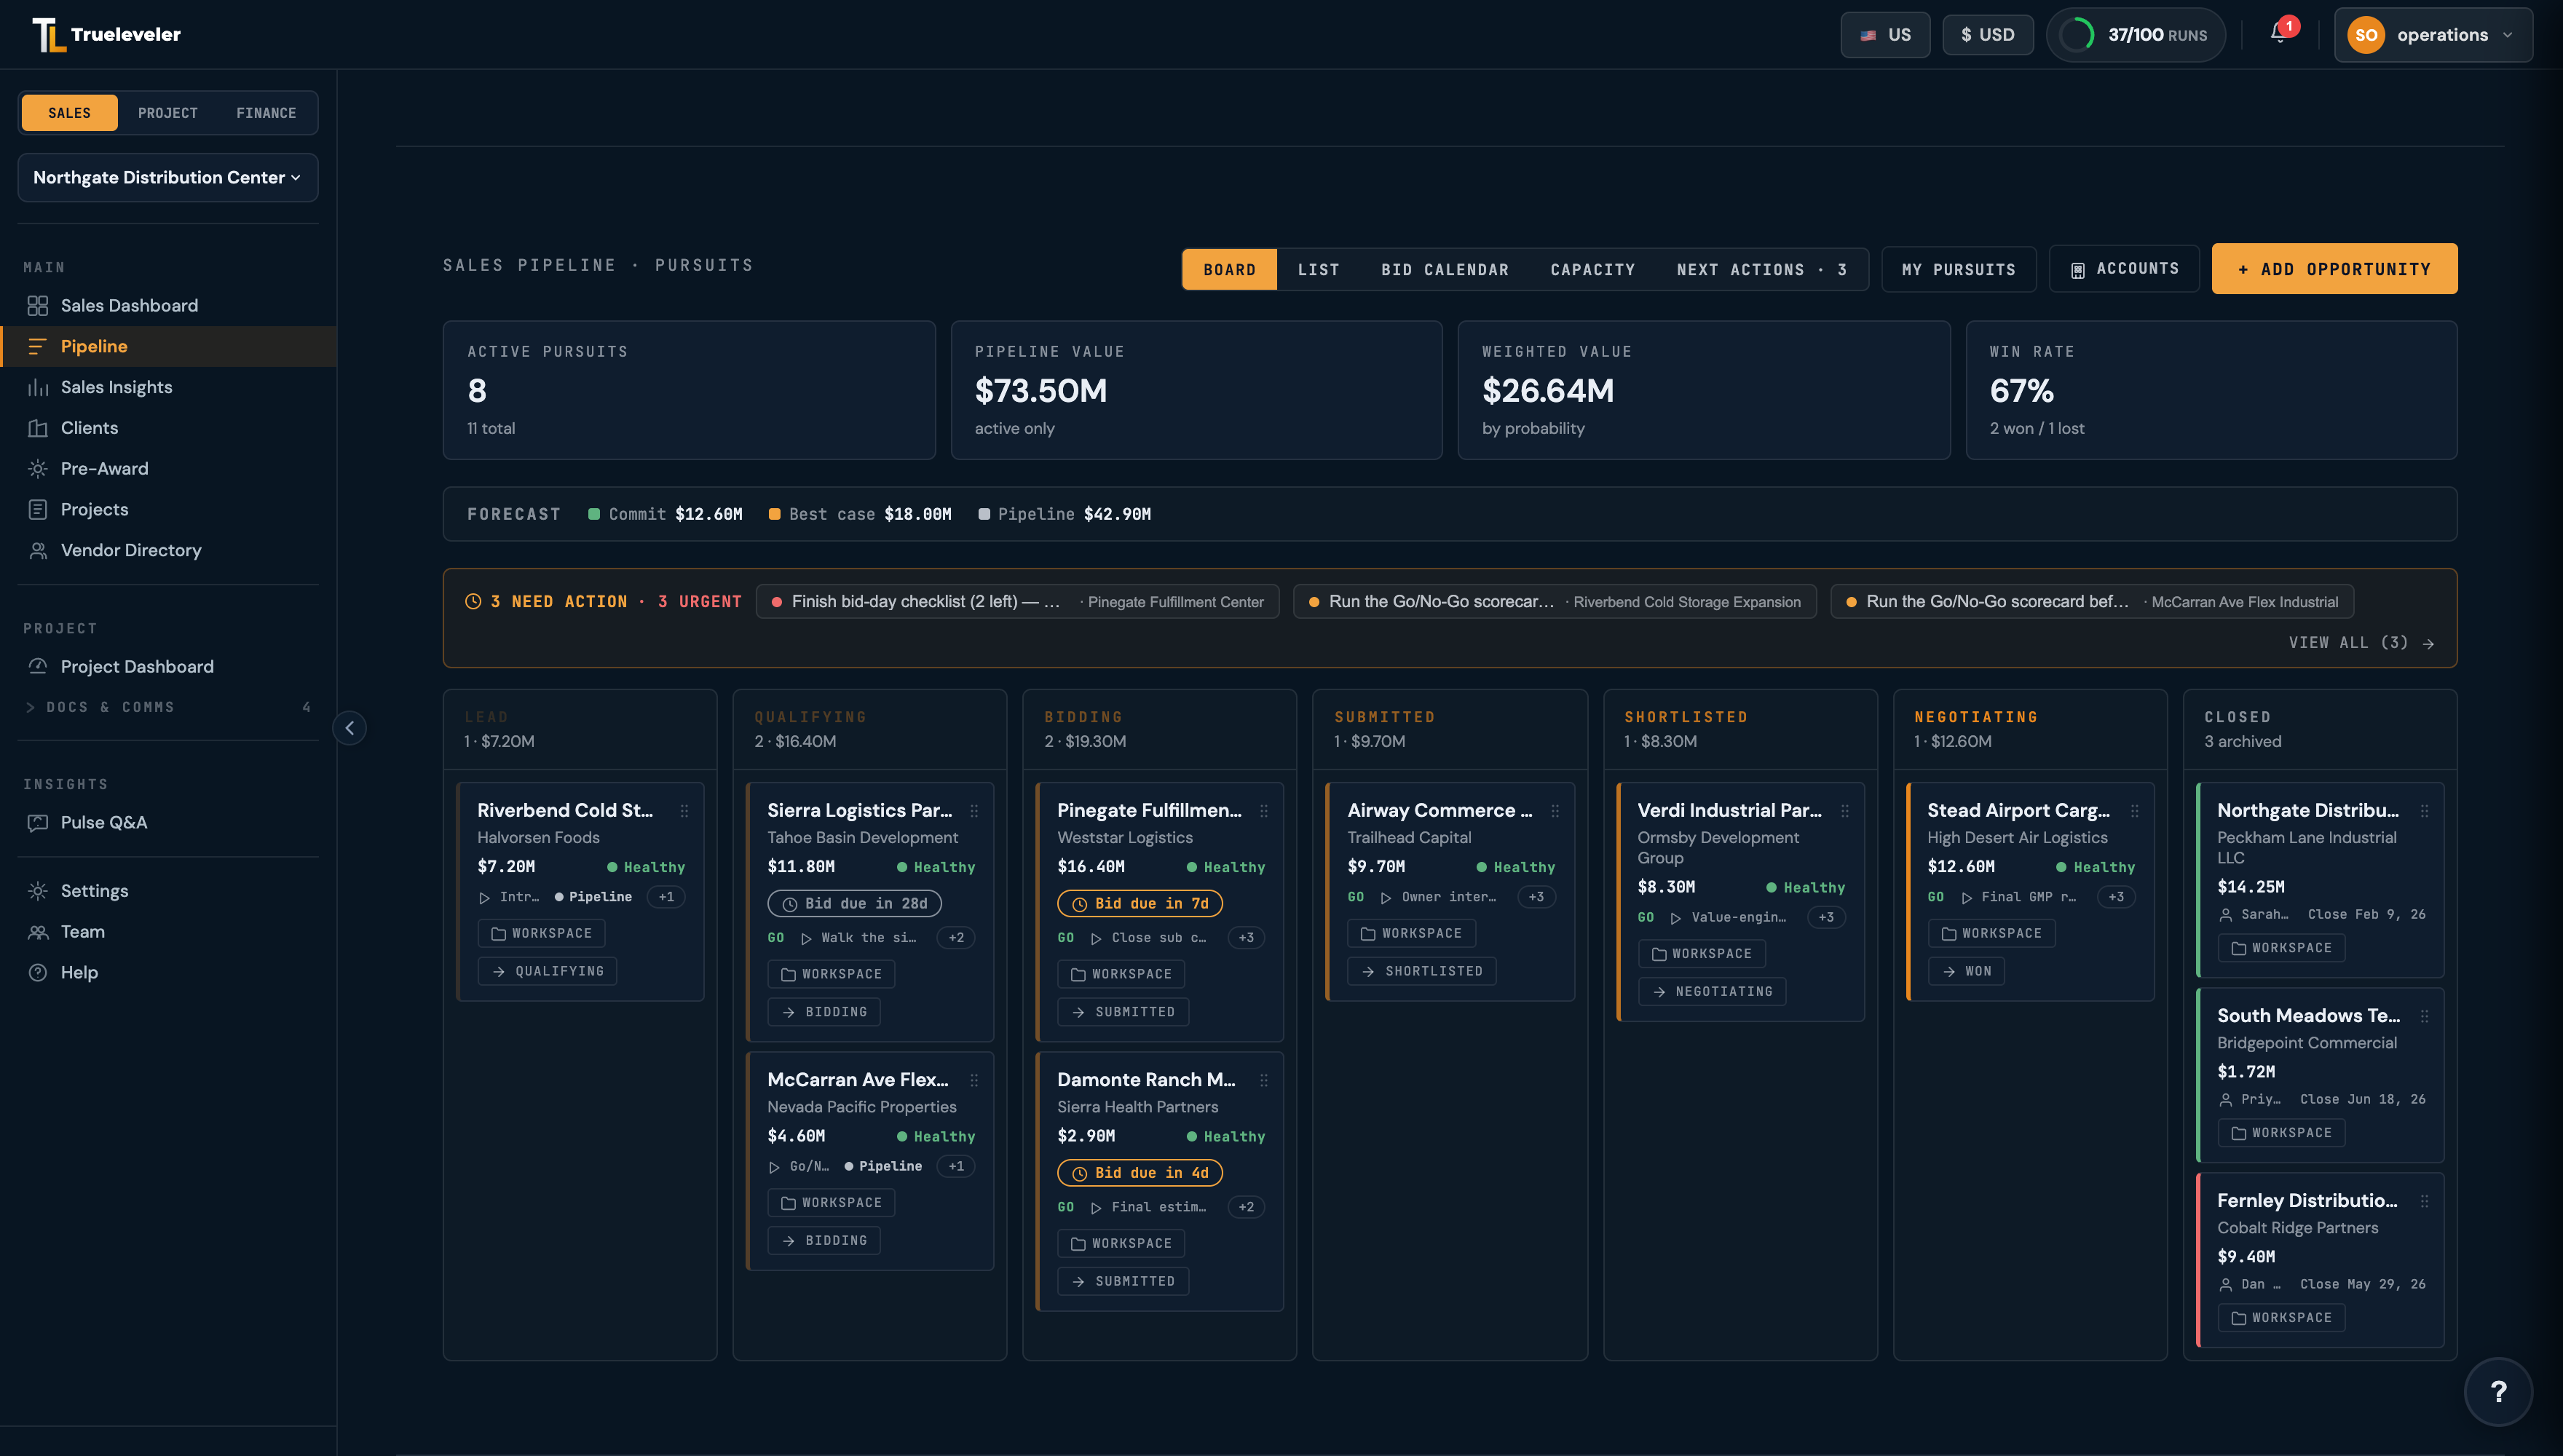Collapse the sidebar with arrow button
2563x1456 pixels.
pos(349,728)
